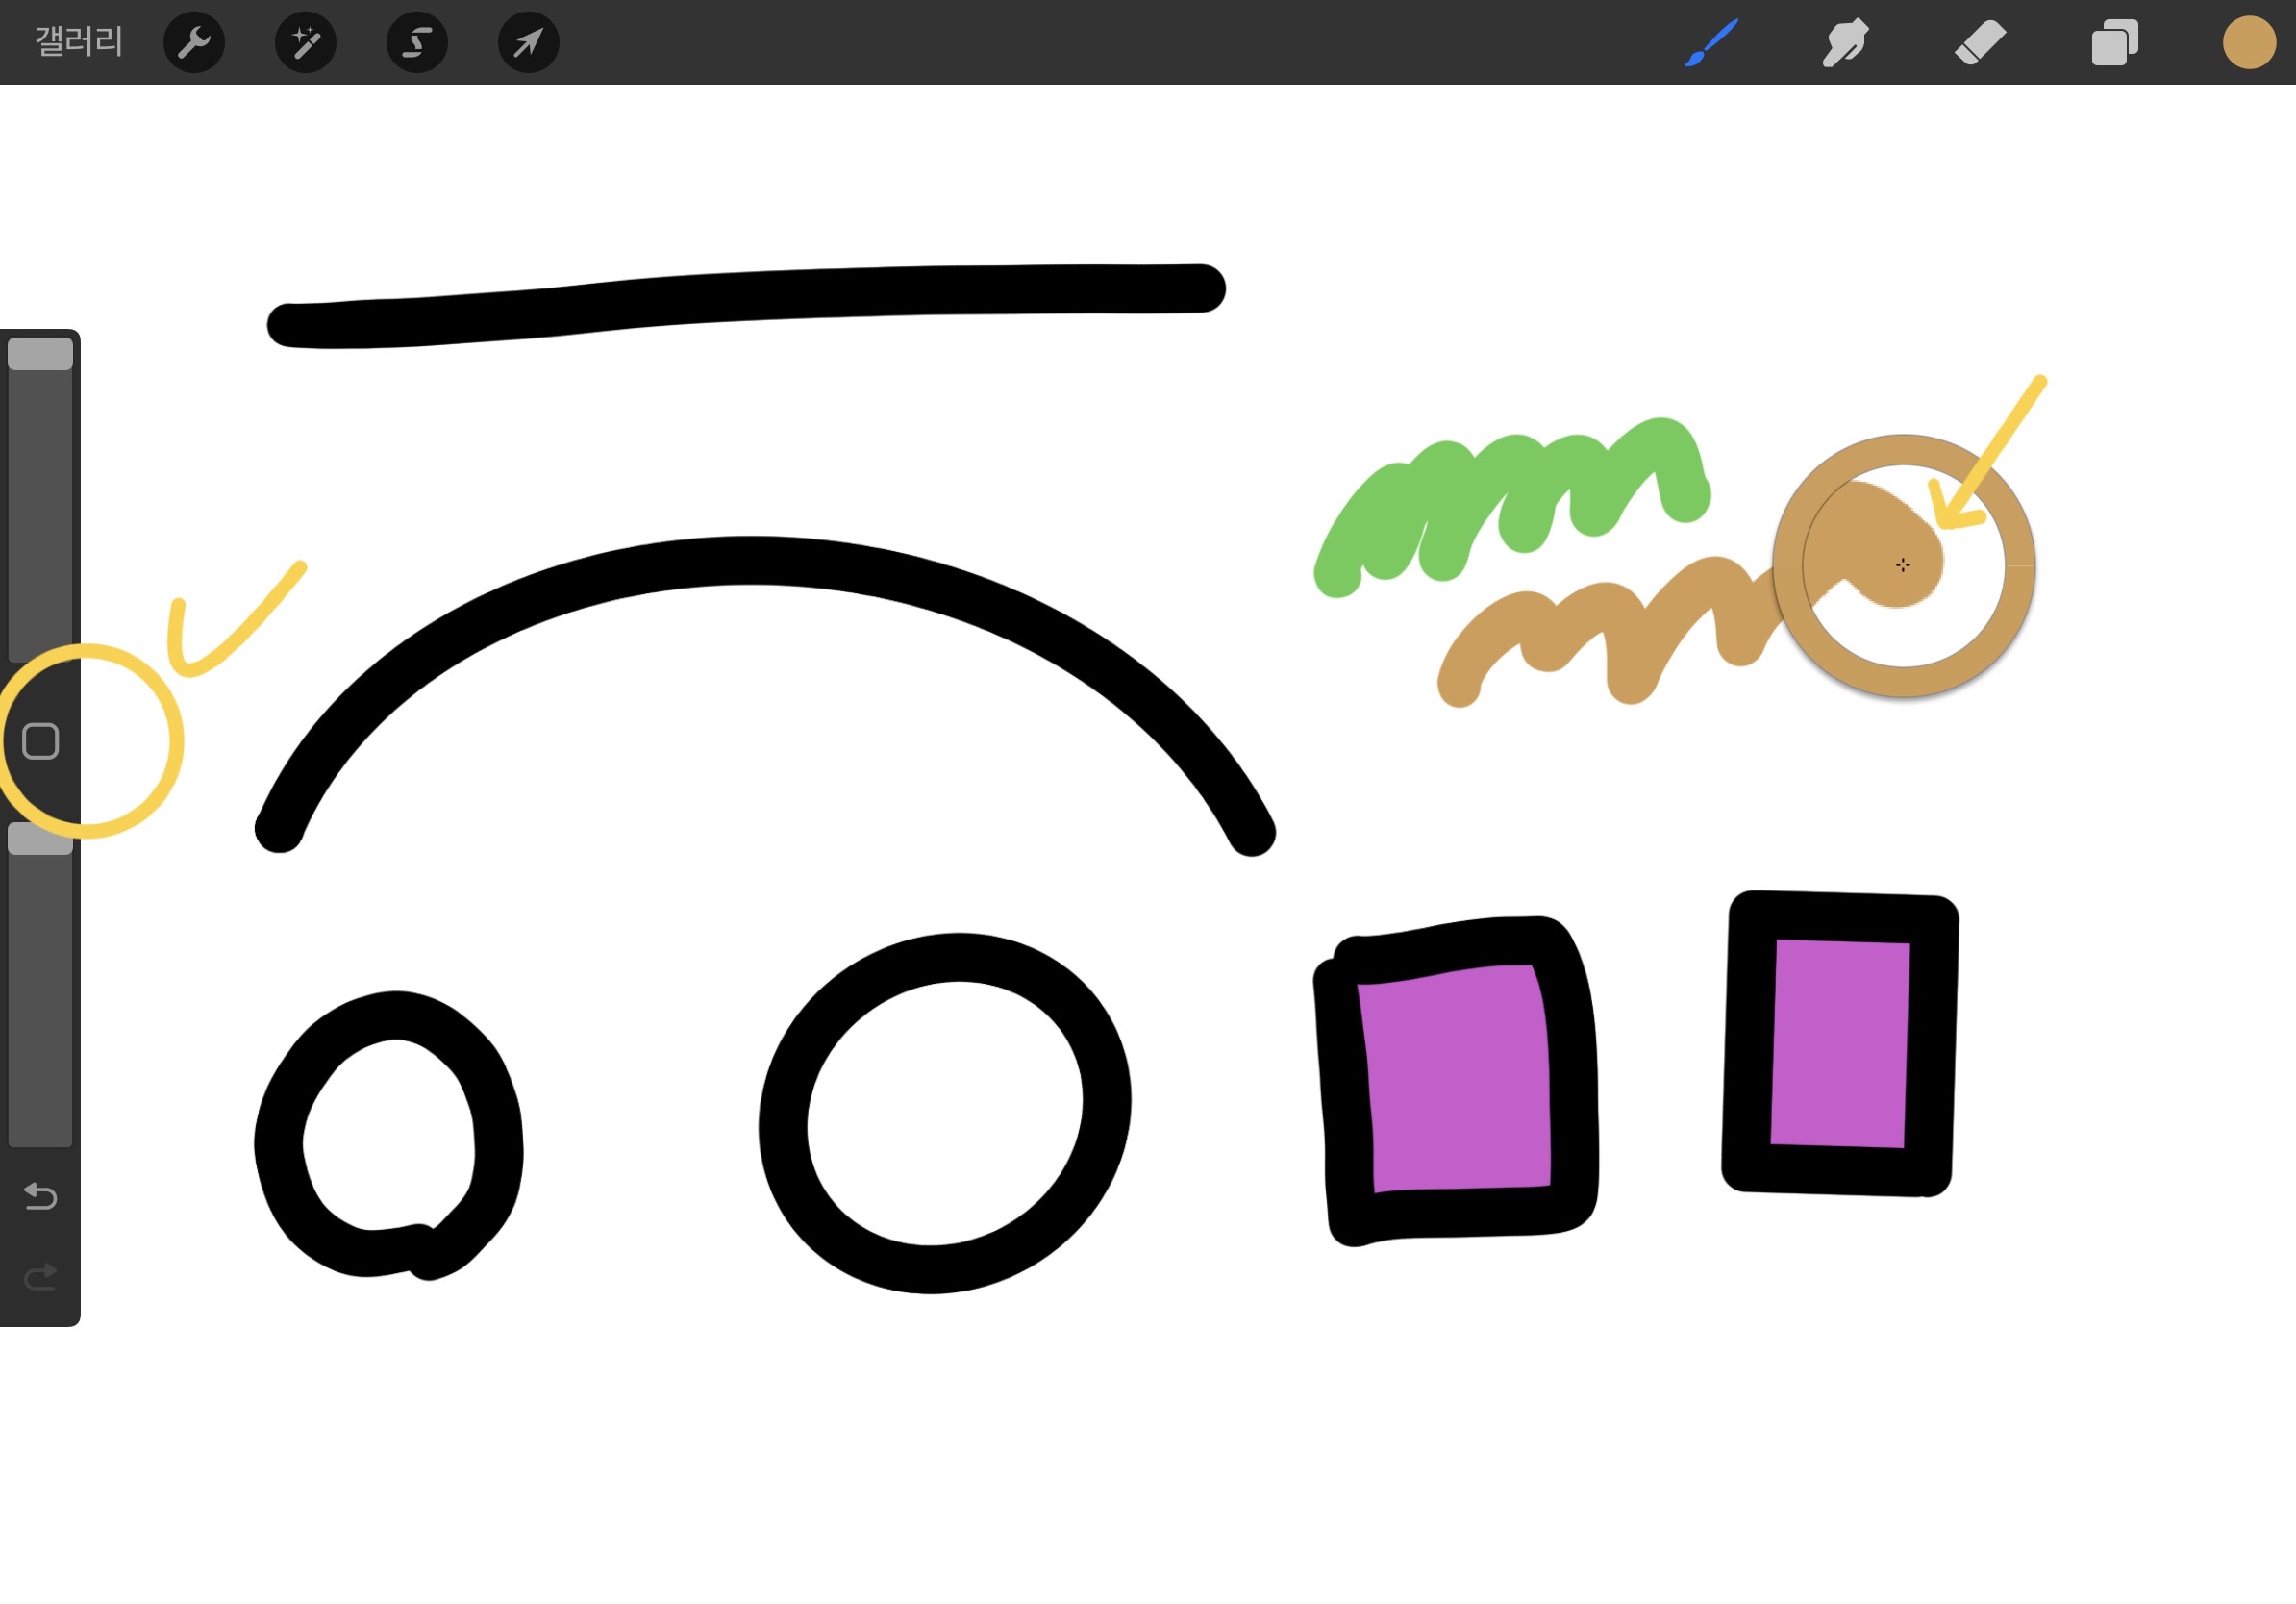Viewport: 2296px width, 1604px height.
Task: Click the Undo arrow
Action: pyautogui.click(x=40, y=1195)
